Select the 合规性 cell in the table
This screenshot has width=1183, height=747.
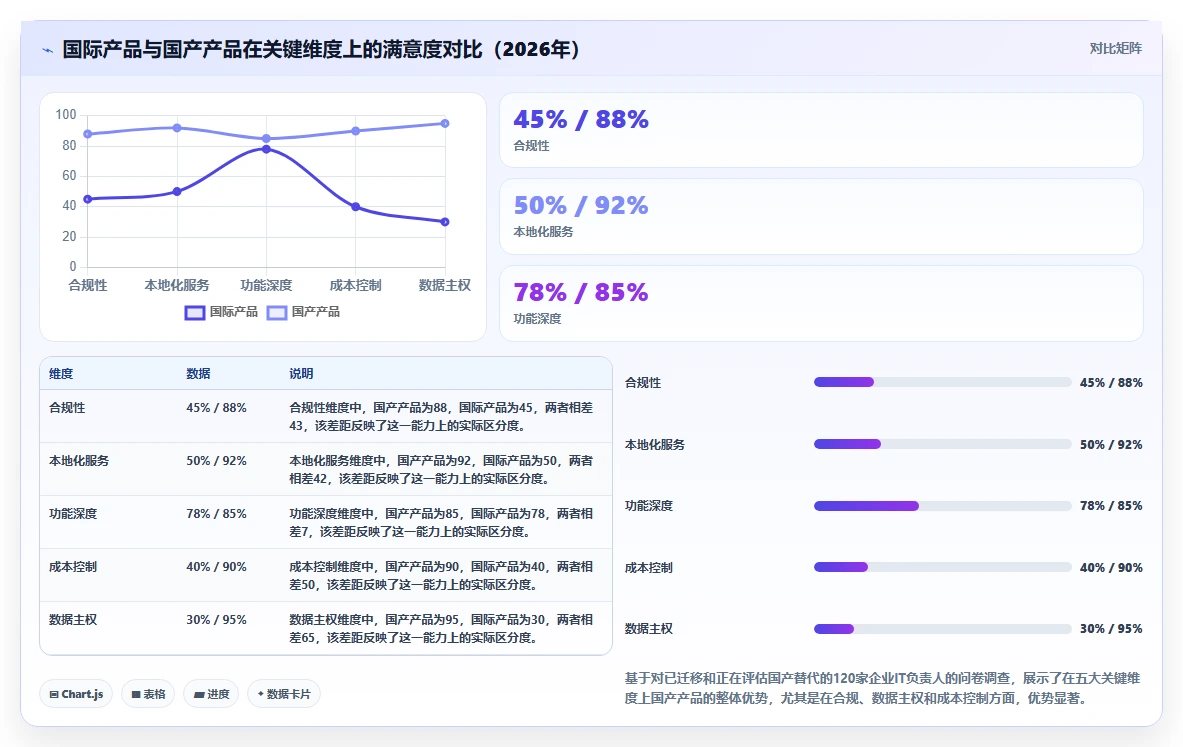pyautogui.click(x=67, y=407)
